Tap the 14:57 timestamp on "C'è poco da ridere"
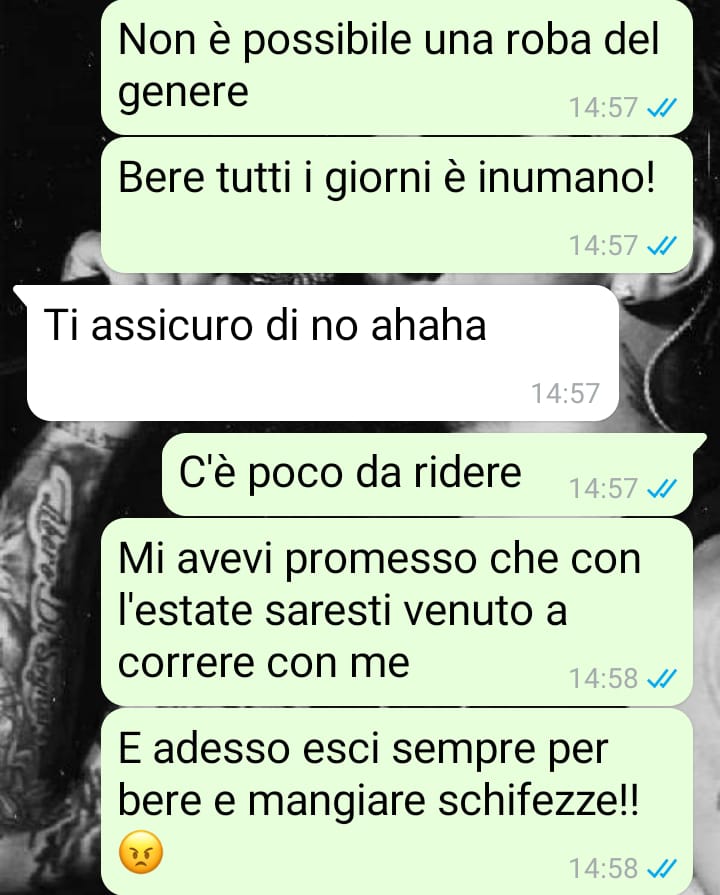720x895 pixels. (603, 488)
